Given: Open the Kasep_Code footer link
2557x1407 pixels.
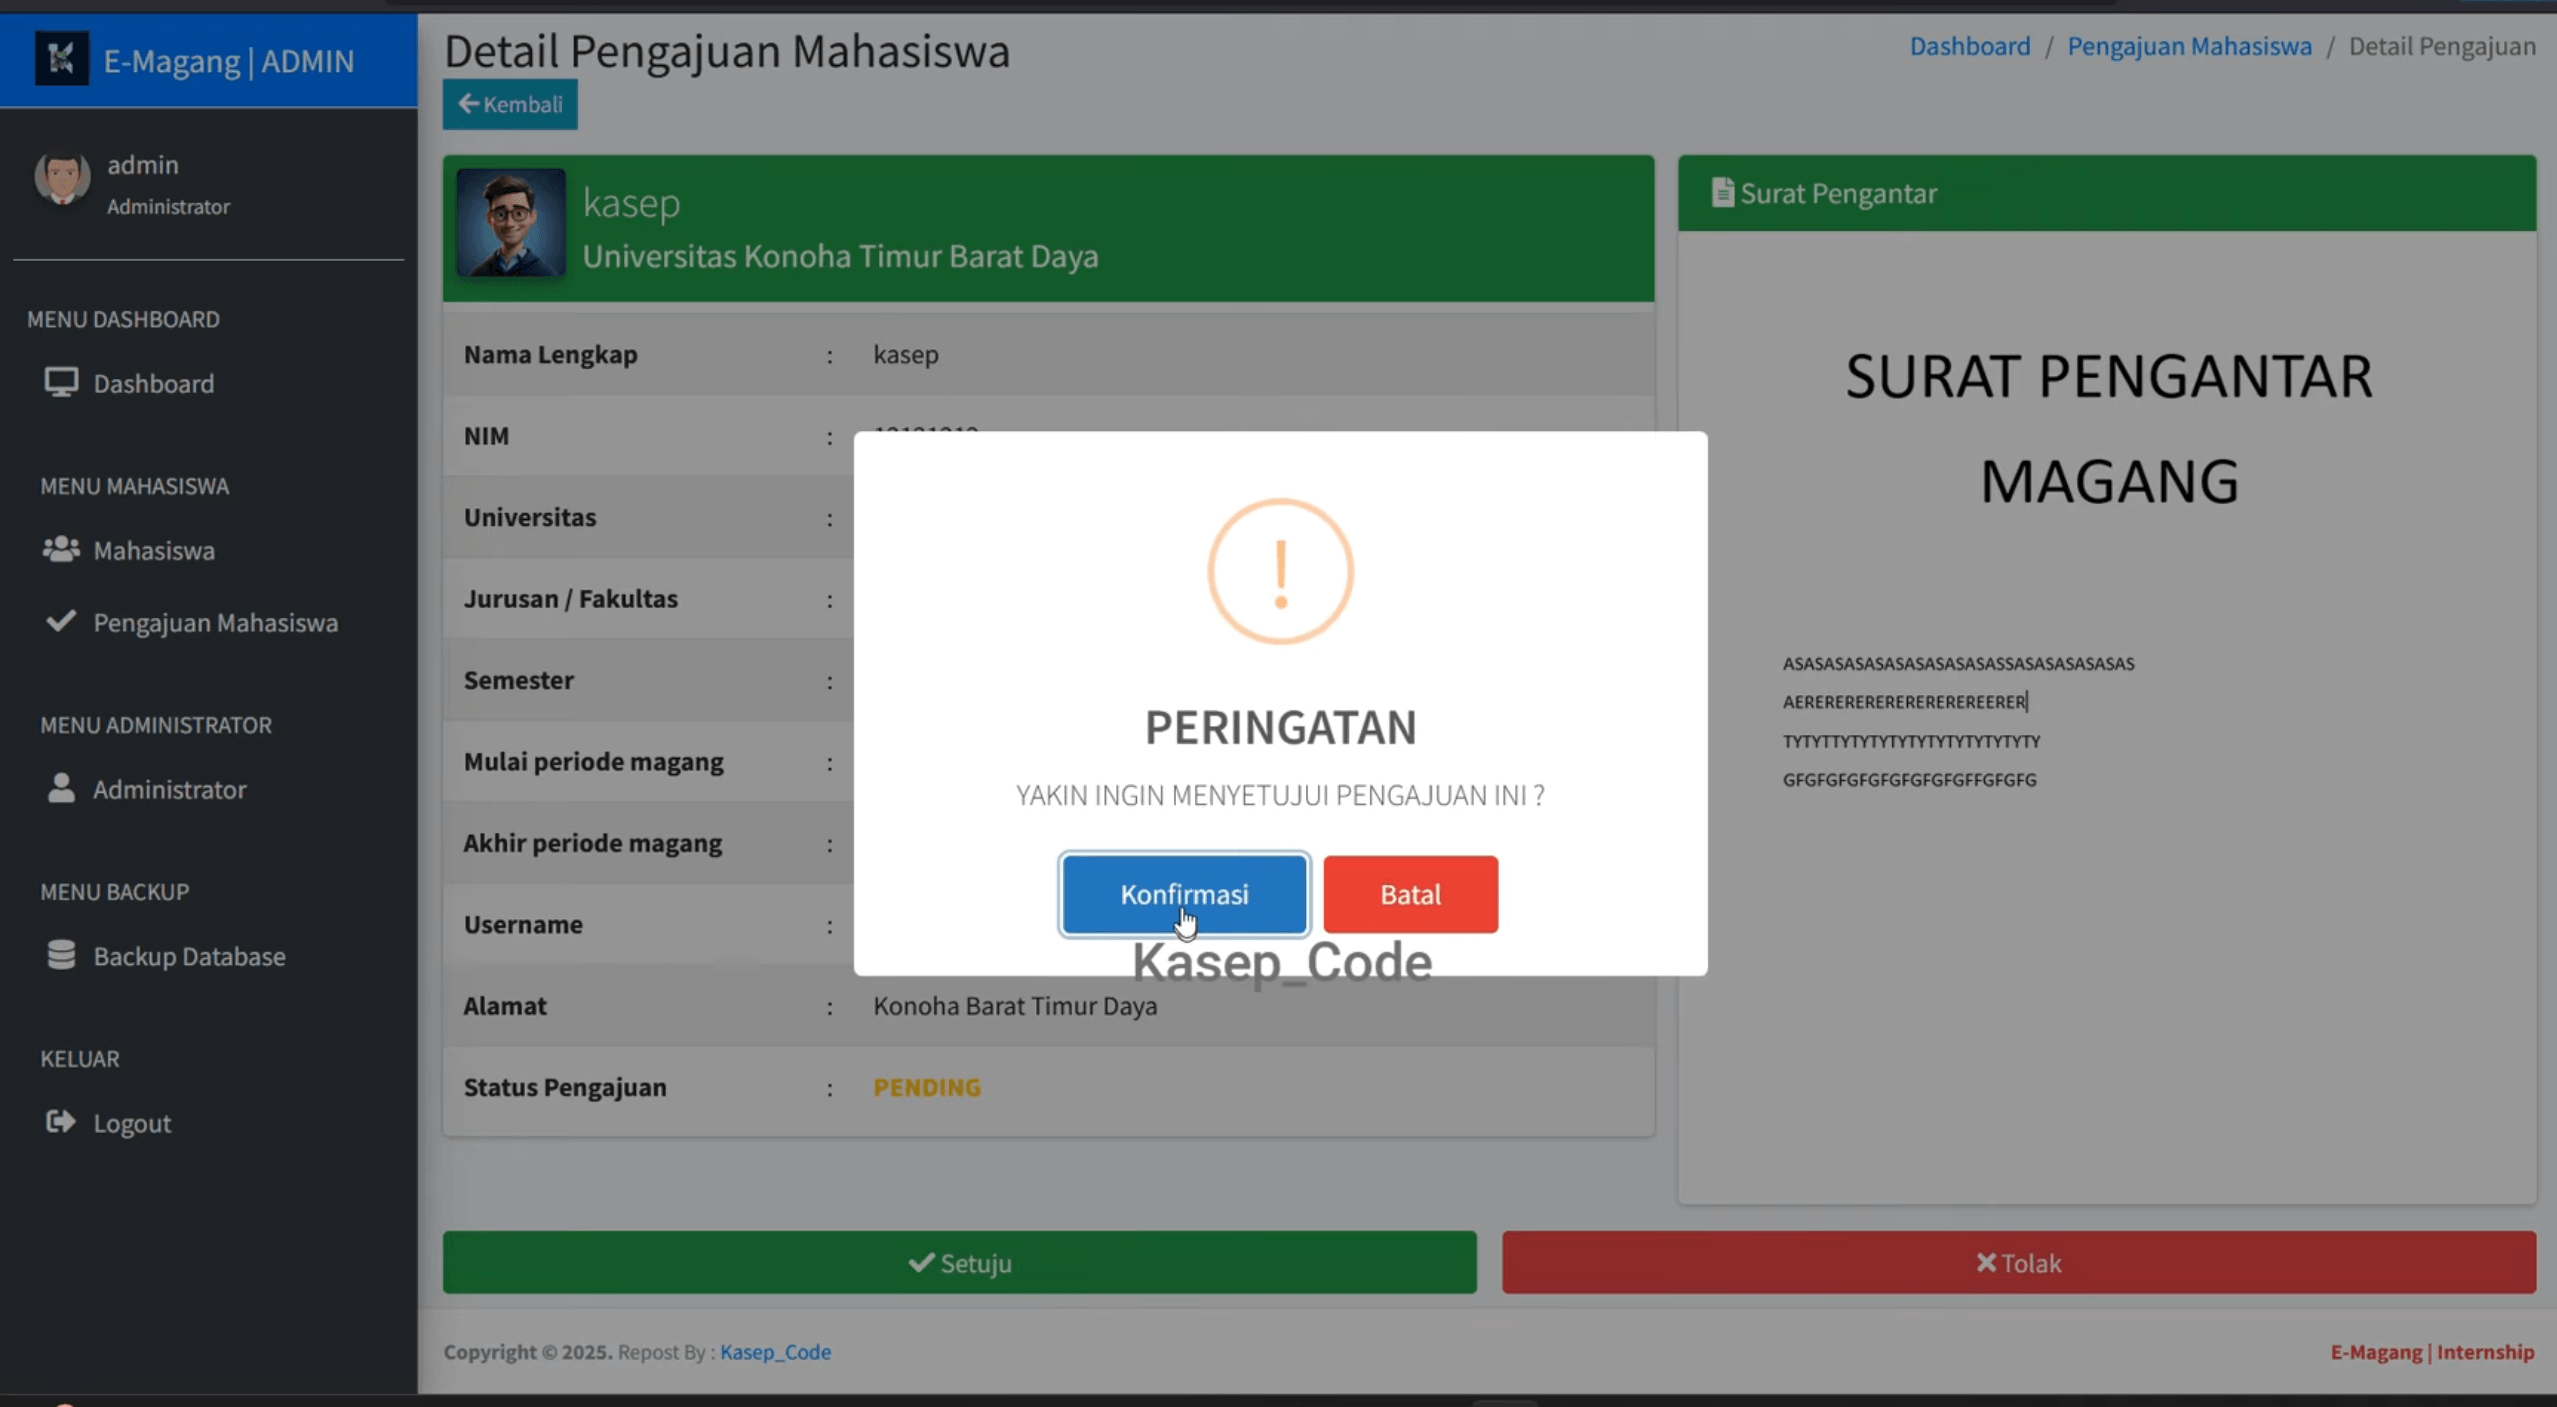Looking at the screenshot, I should pyautogui.click(x=775, y=1352).
